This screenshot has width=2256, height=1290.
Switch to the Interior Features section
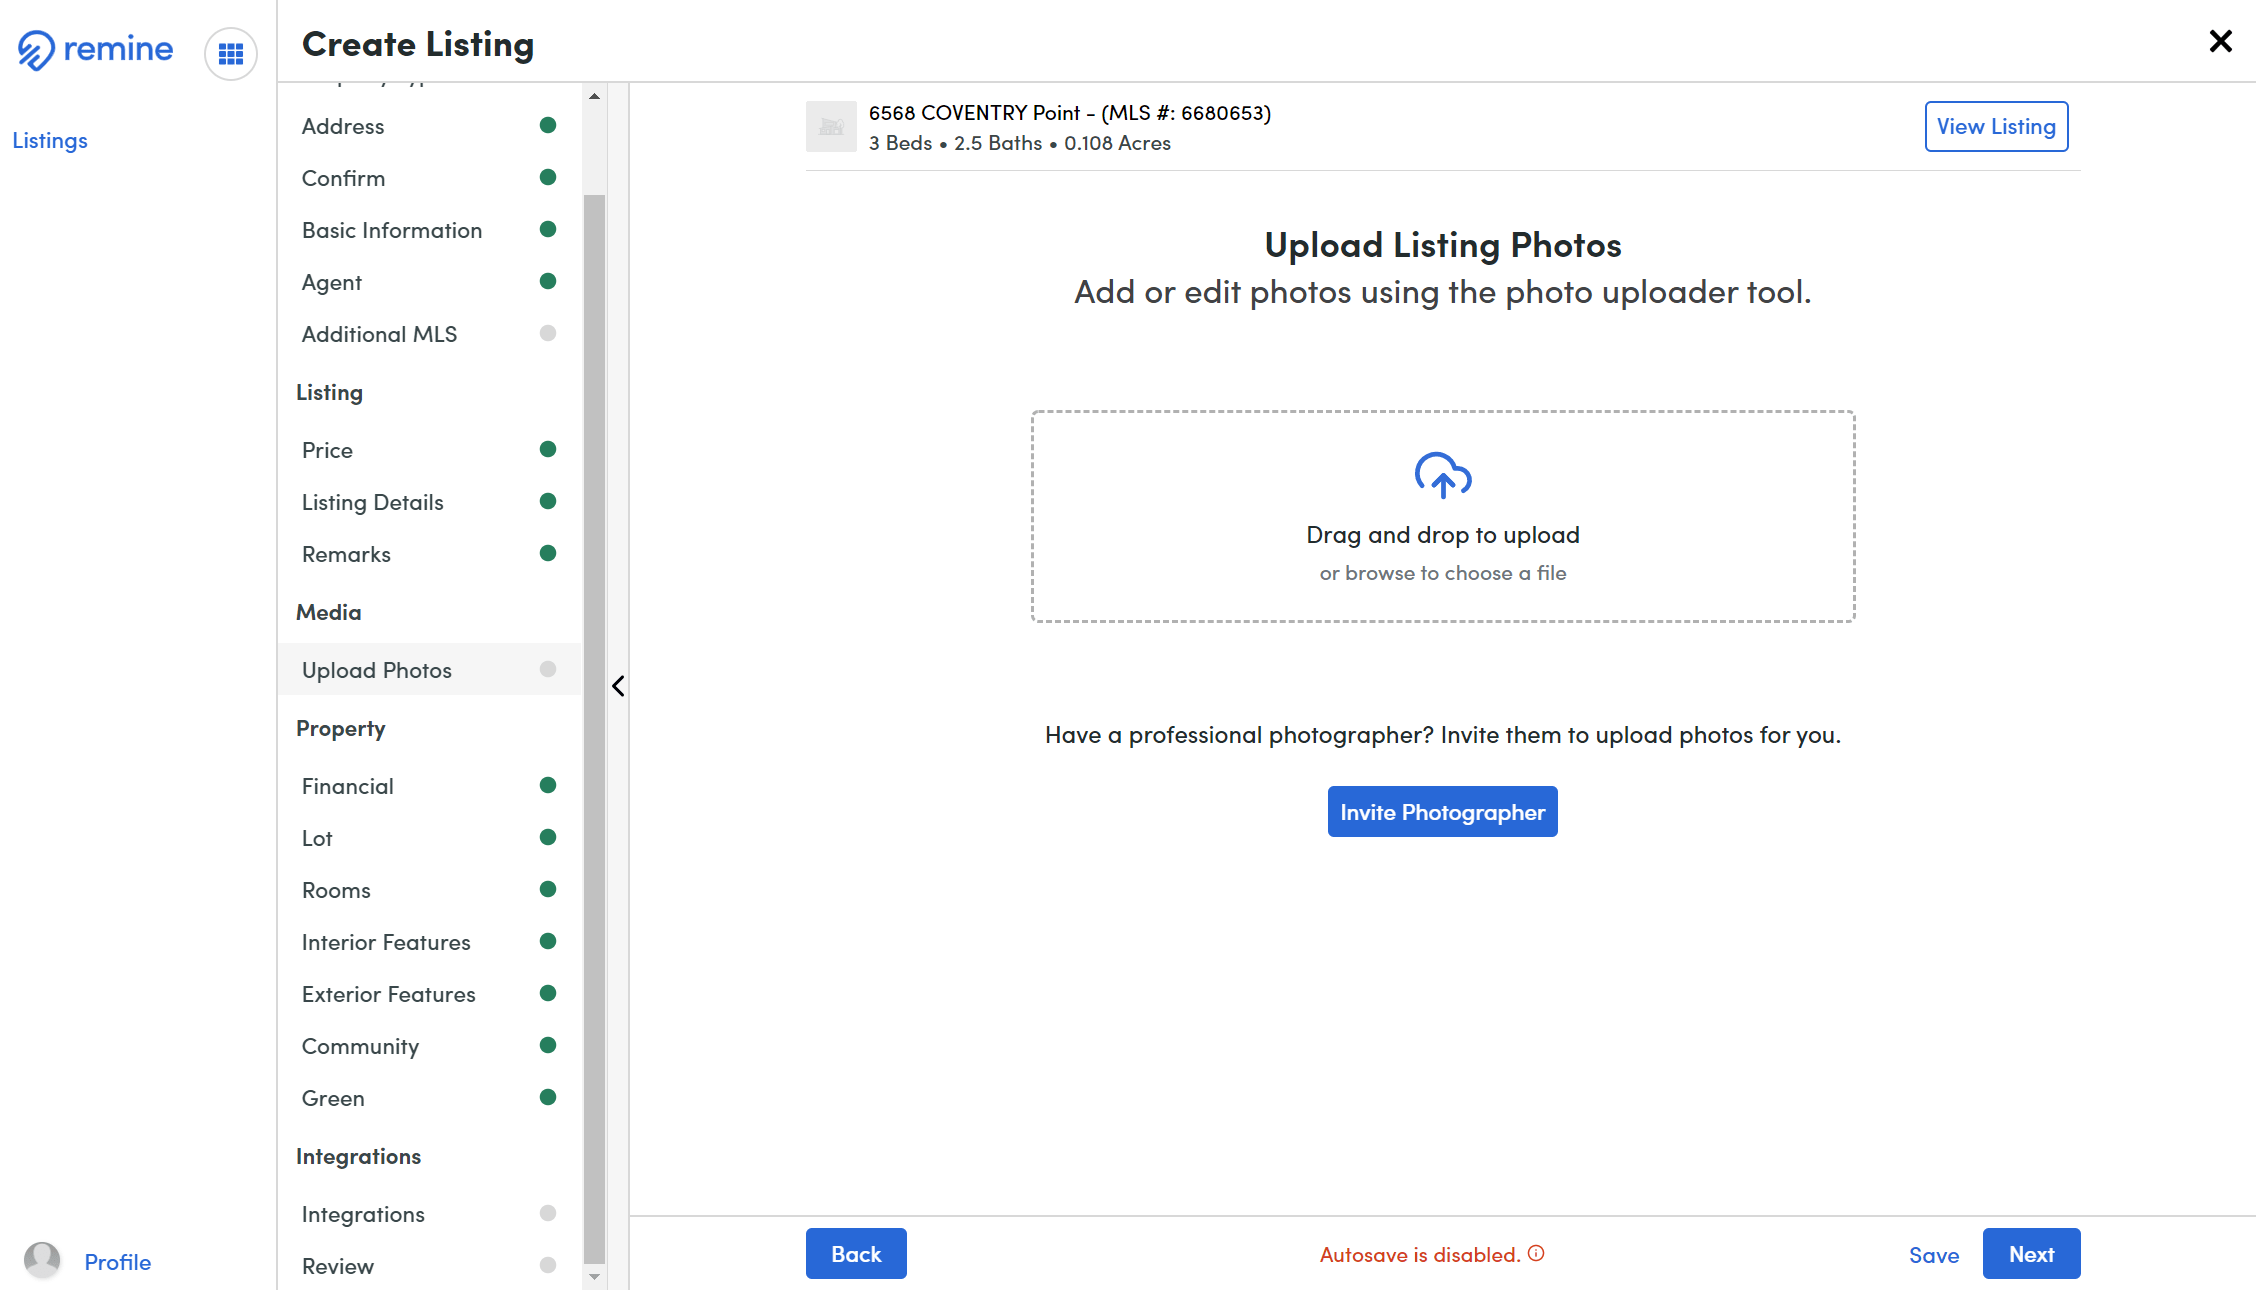point(386,941)
